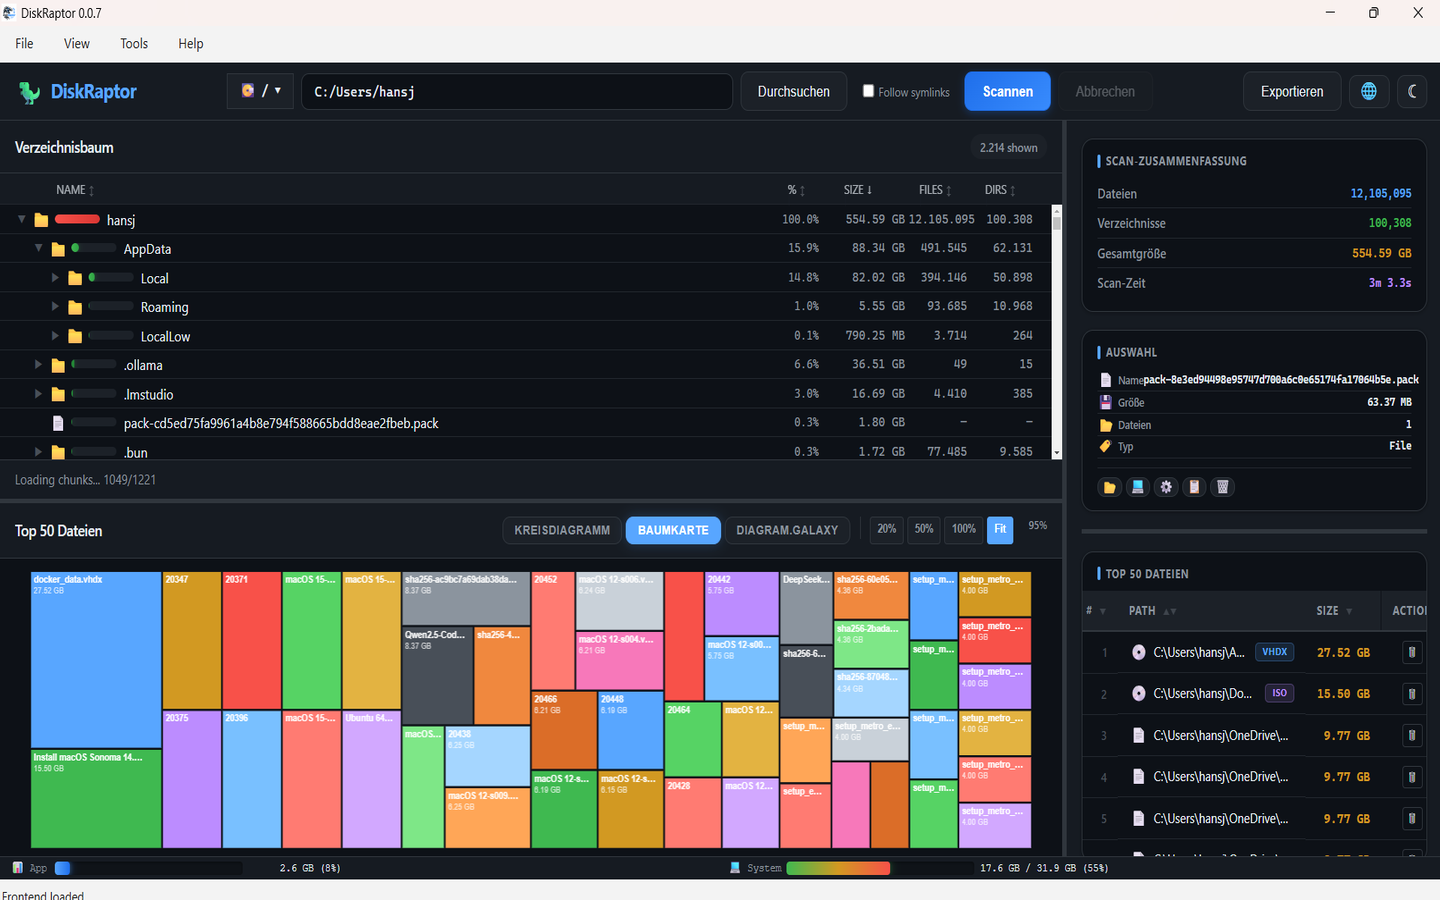Switch to the Diagram.Galaxy tab
Viewport: 1440px width, 900px height.
[x=787, y=530]
